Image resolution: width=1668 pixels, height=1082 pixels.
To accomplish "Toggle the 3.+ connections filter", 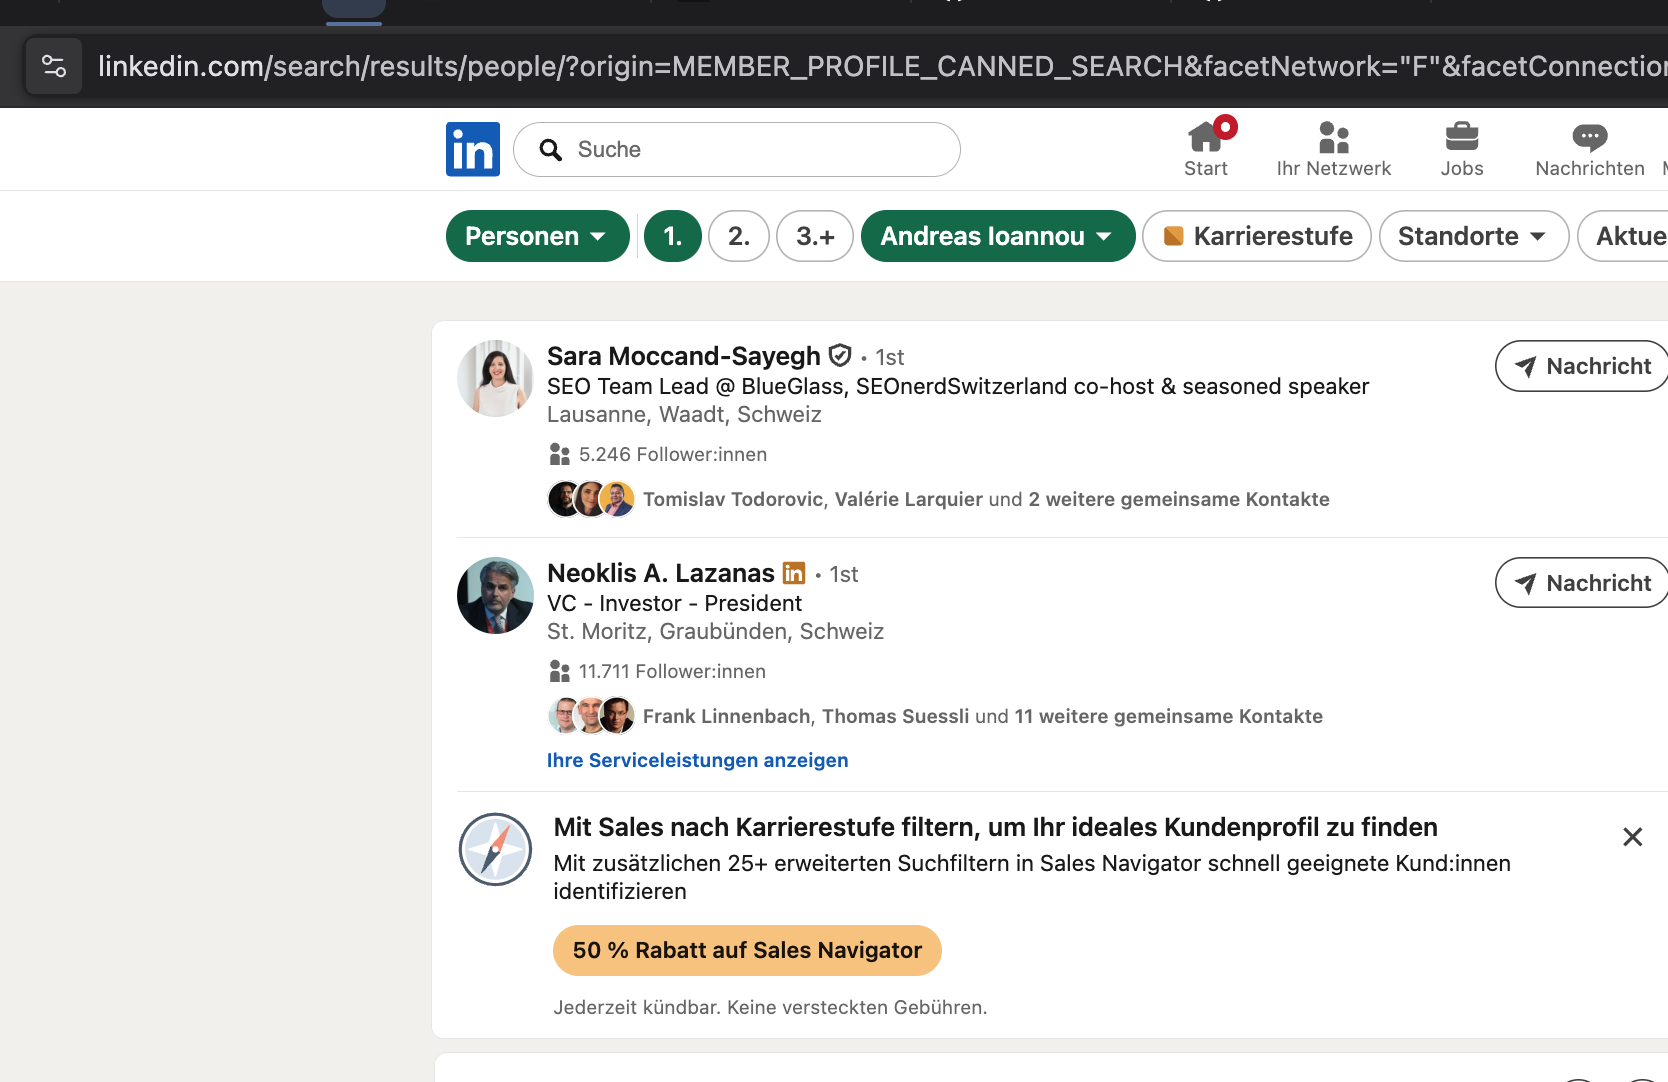I will (815, 236).
